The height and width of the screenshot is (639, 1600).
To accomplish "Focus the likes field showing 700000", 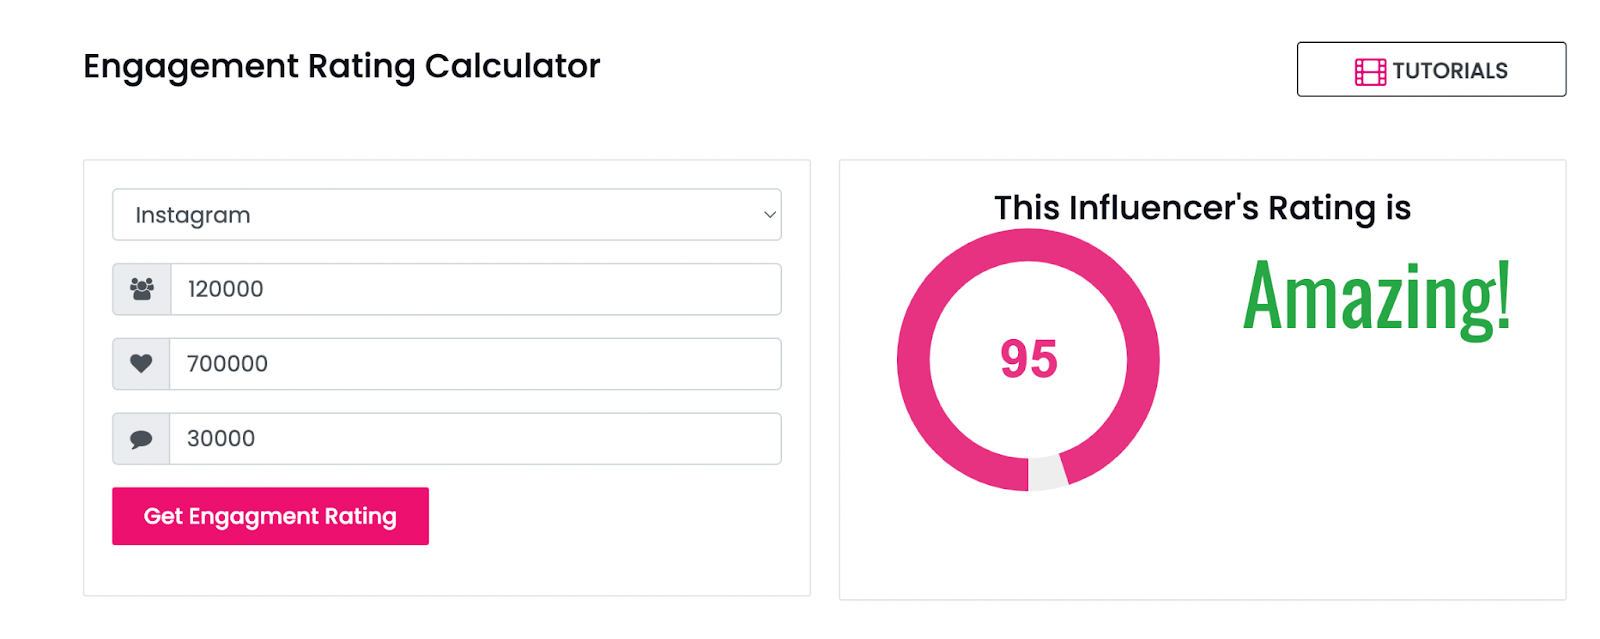I will coord(475,364).
